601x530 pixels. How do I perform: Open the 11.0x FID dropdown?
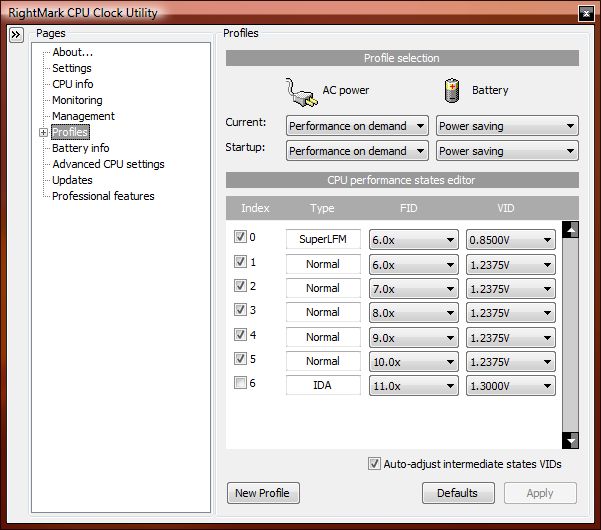[x=414, y=386]
